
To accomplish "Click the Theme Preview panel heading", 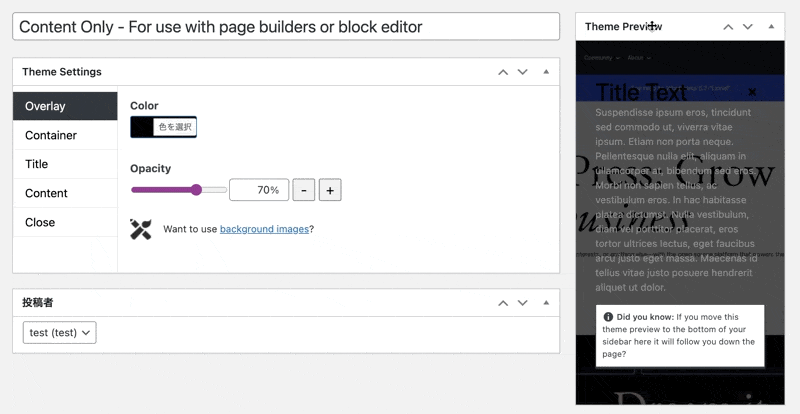I will tap(623, 27).
